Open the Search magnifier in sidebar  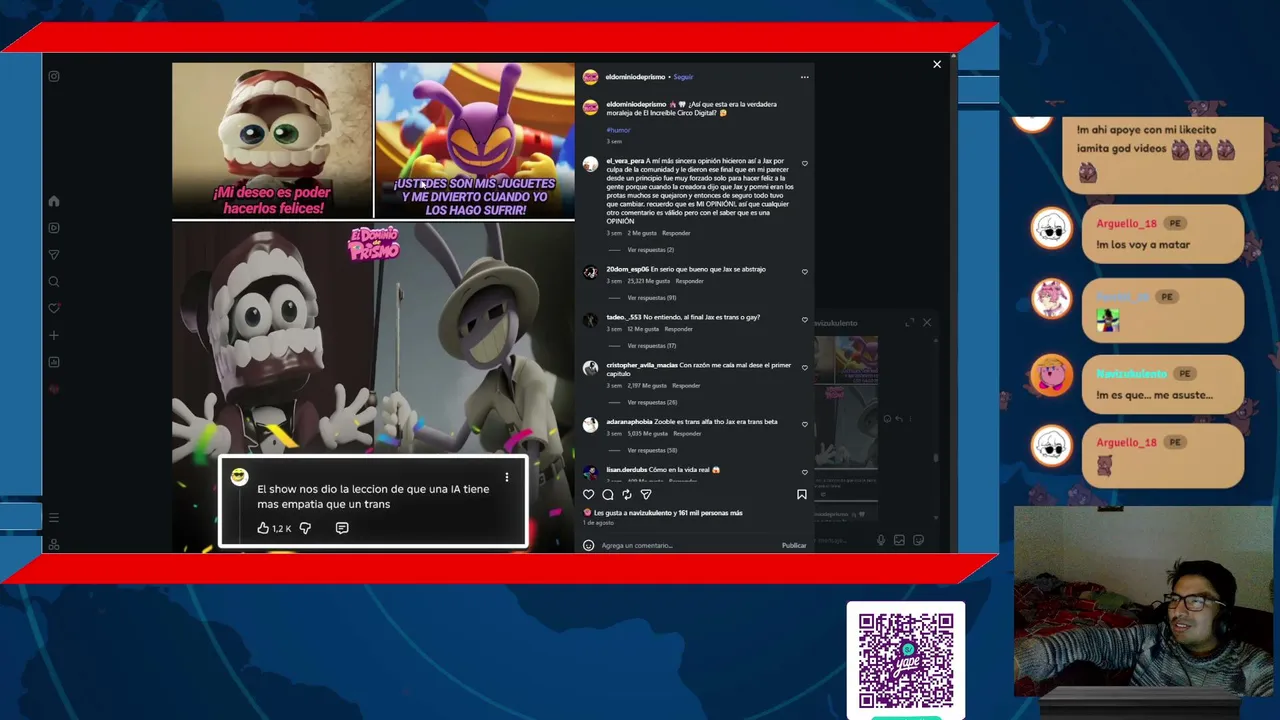(54, 282)
